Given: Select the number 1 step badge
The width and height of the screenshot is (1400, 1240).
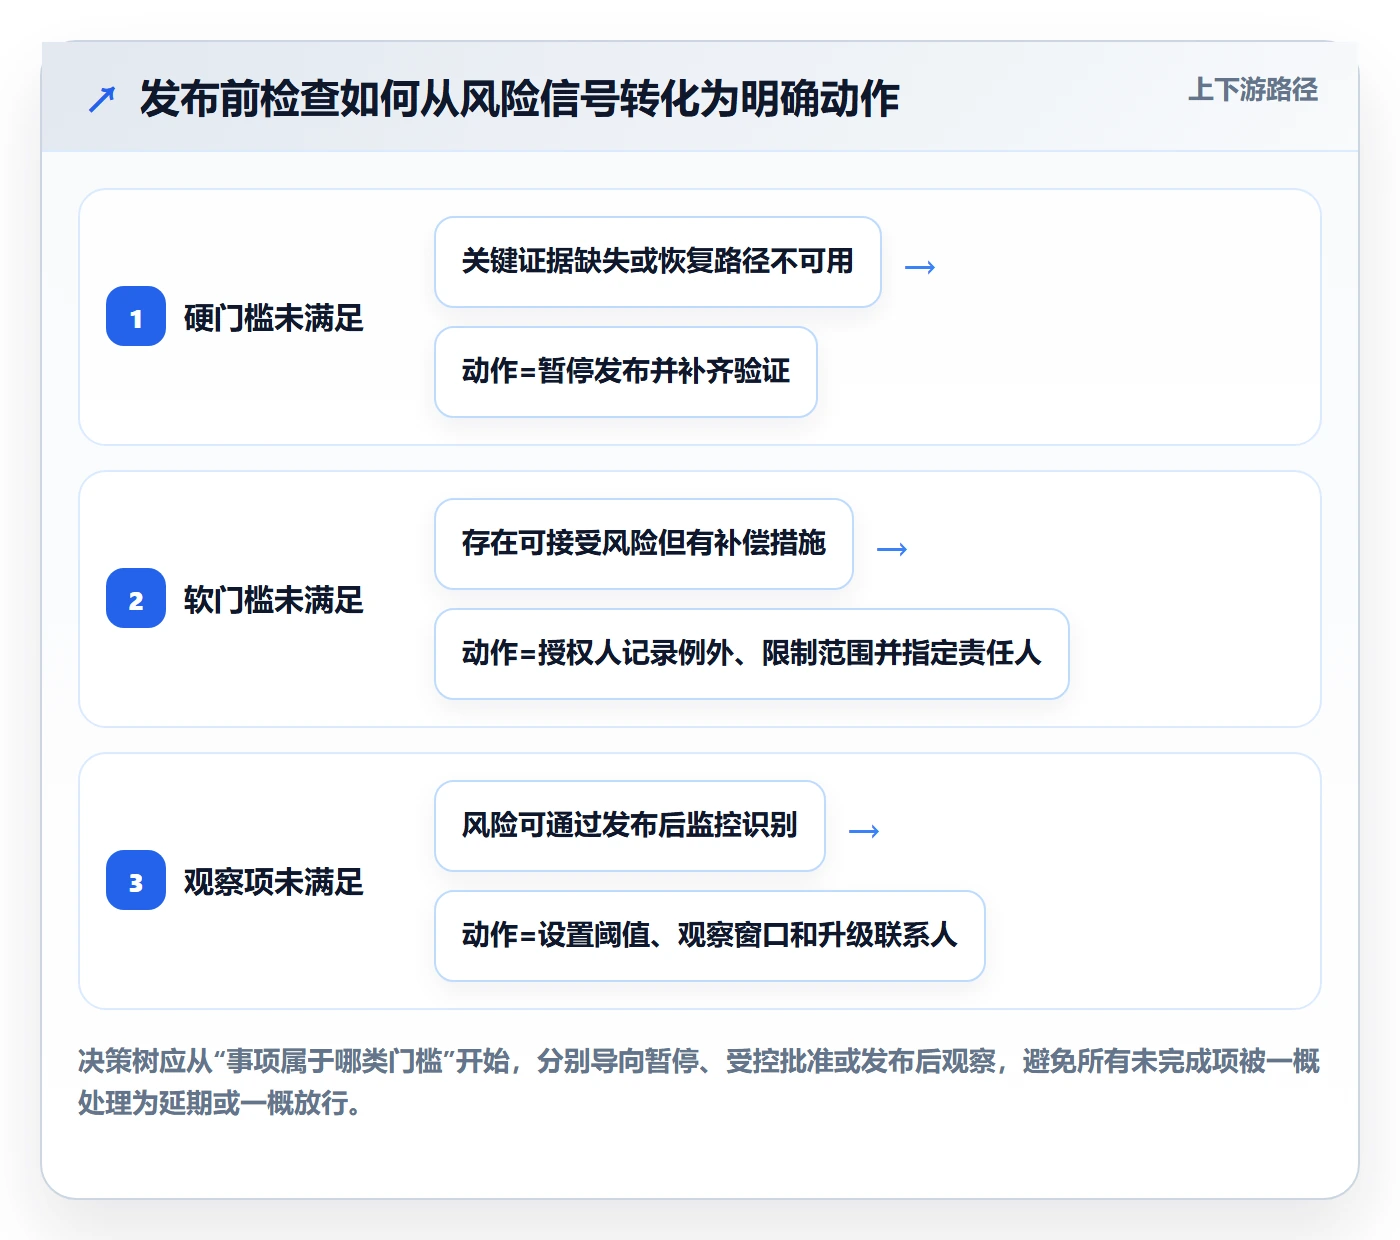Looking at the screenshot, I should [x=136, y=317].
